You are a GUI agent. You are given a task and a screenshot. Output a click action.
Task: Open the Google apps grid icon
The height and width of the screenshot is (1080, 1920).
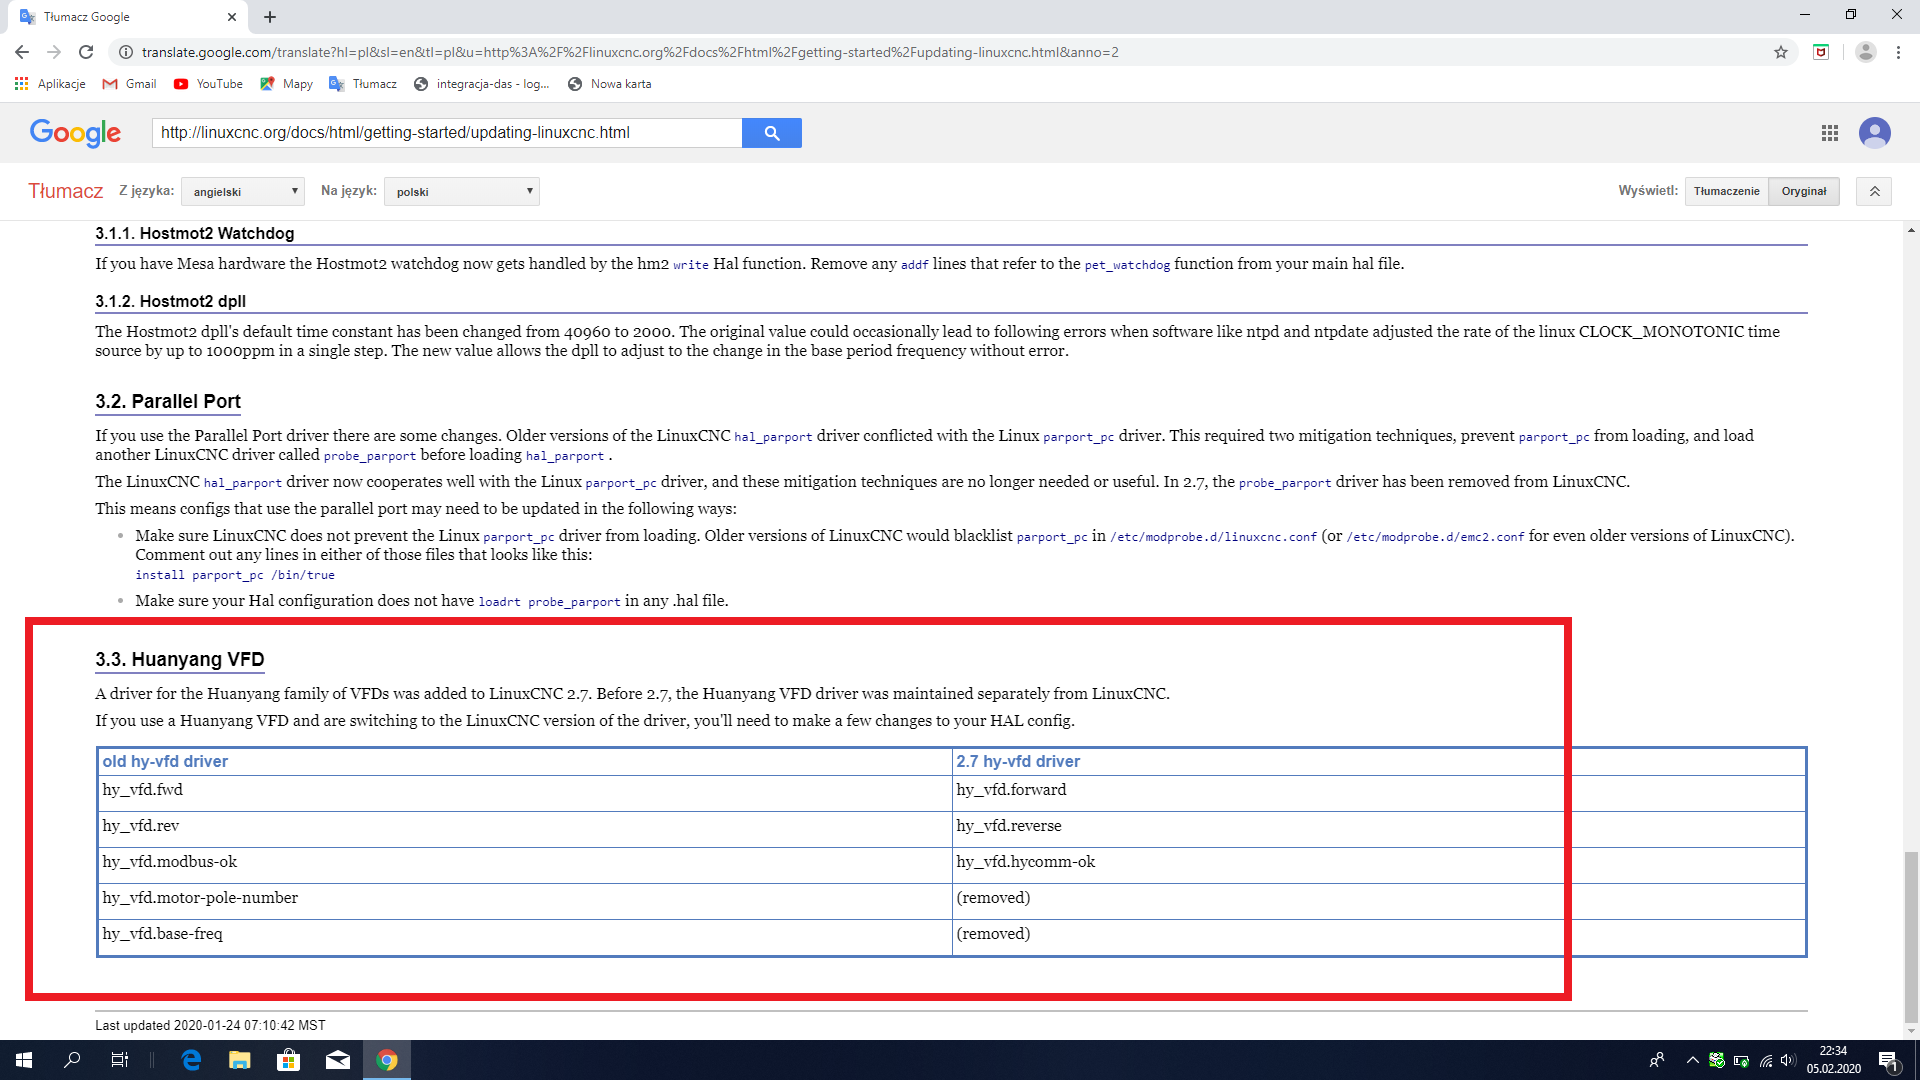(x=1830, y=133)
